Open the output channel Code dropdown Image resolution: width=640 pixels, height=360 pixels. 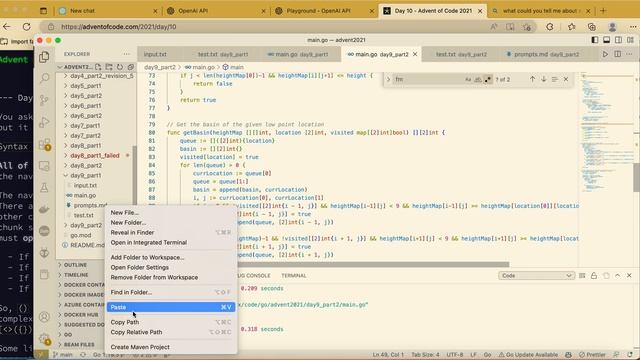(x=536, y=276)
